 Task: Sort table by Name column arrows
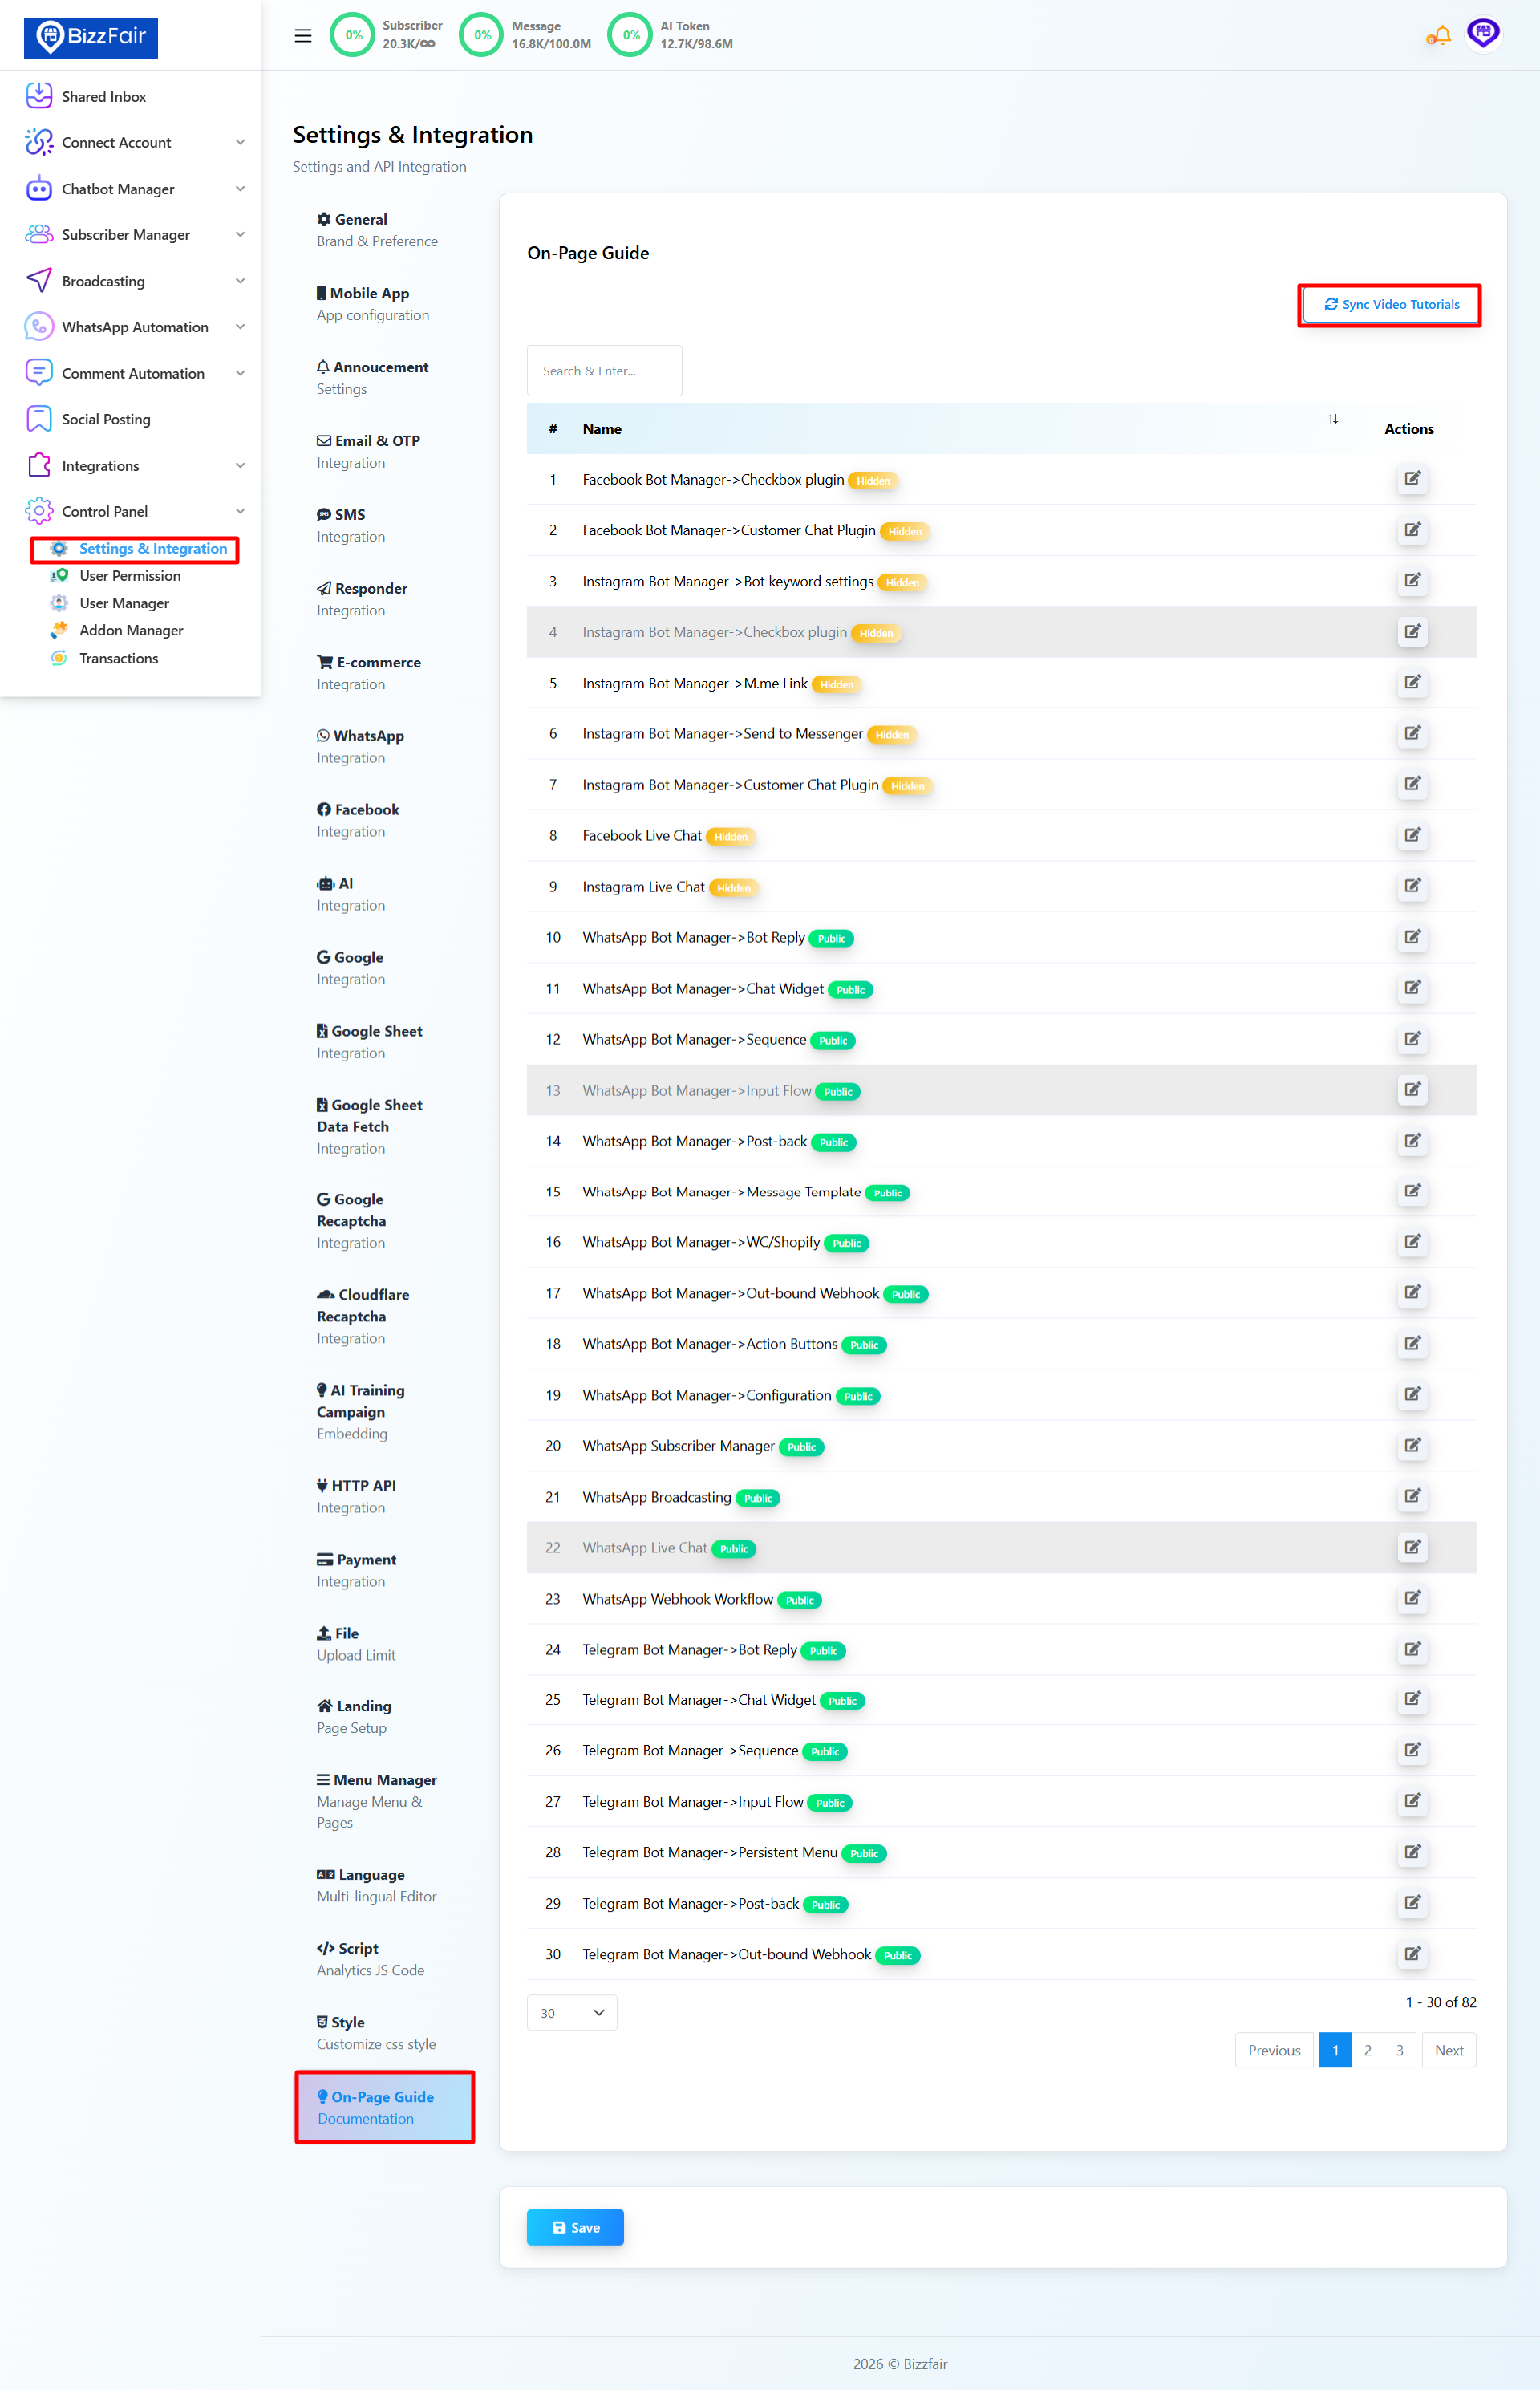(x=1333, y=419)
